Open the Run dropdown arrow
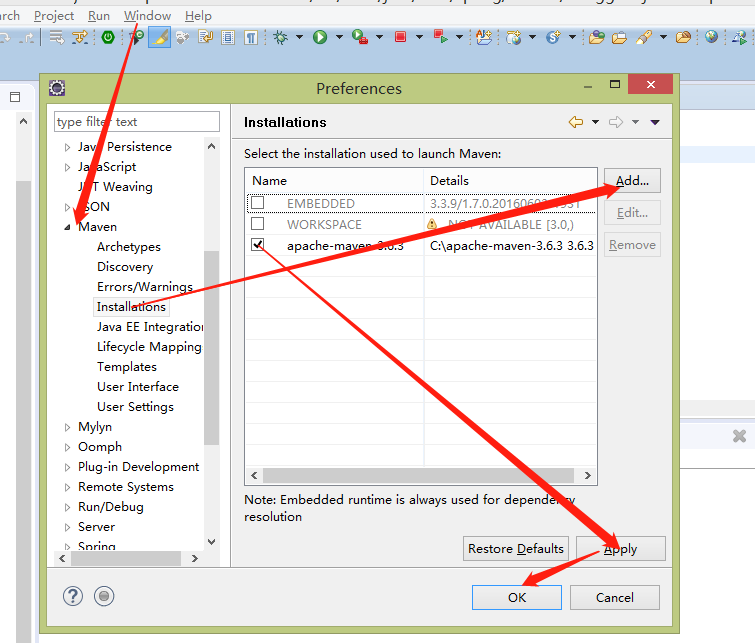This screenshot has width=755, height=643. point(339,37)
